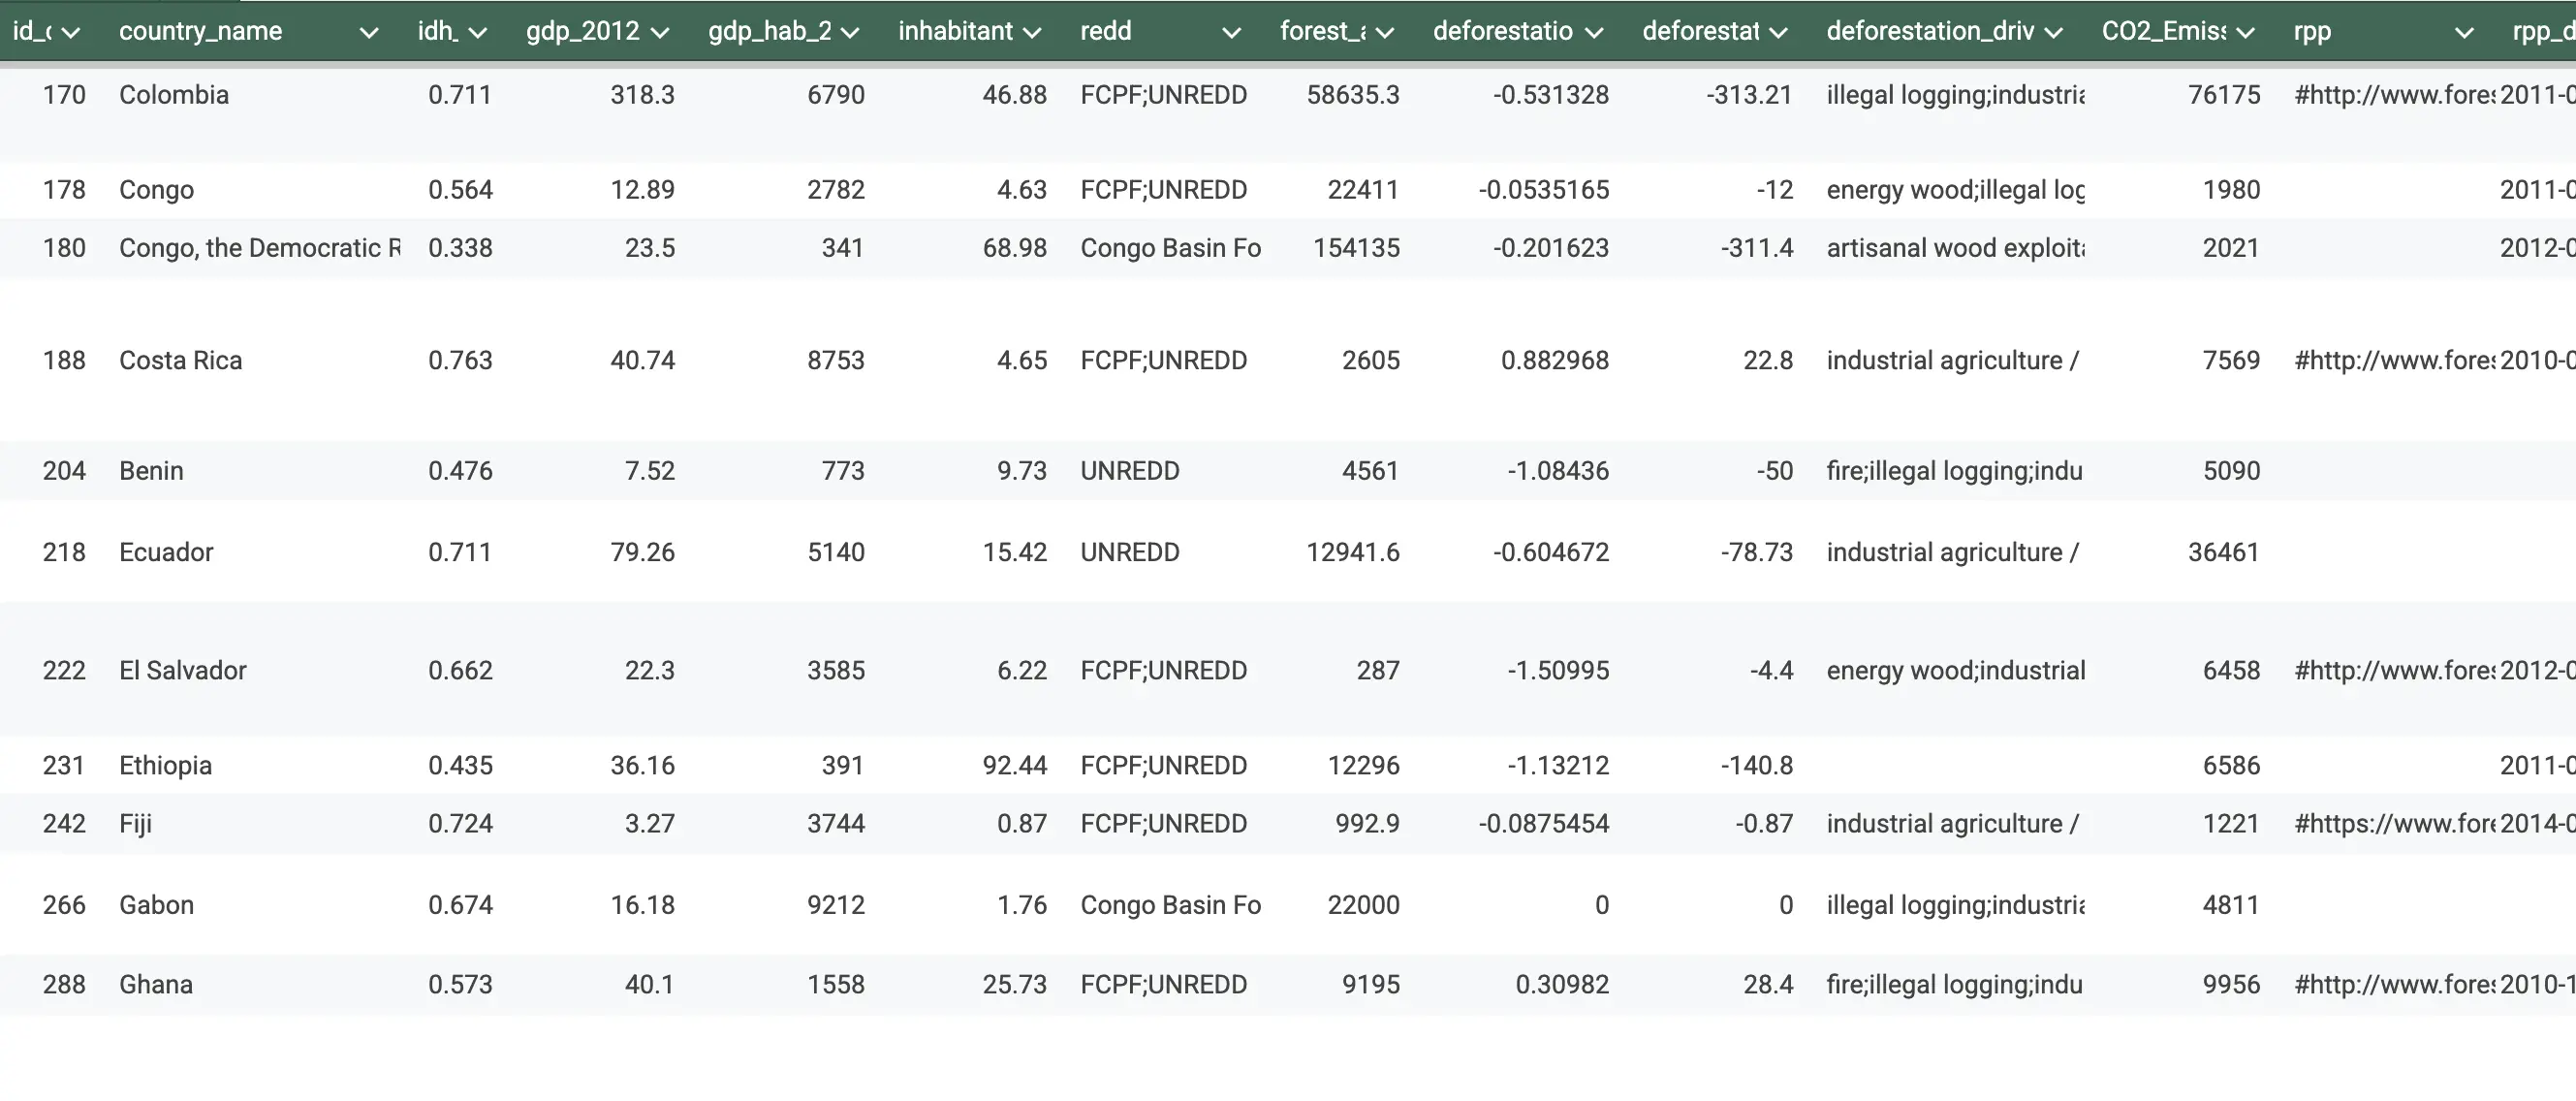The width and height of the screenshot is (2576, 1101).
Task: Click the chevron of first deforestation column
Action: pyautogui.click(x=1595, y=32)
